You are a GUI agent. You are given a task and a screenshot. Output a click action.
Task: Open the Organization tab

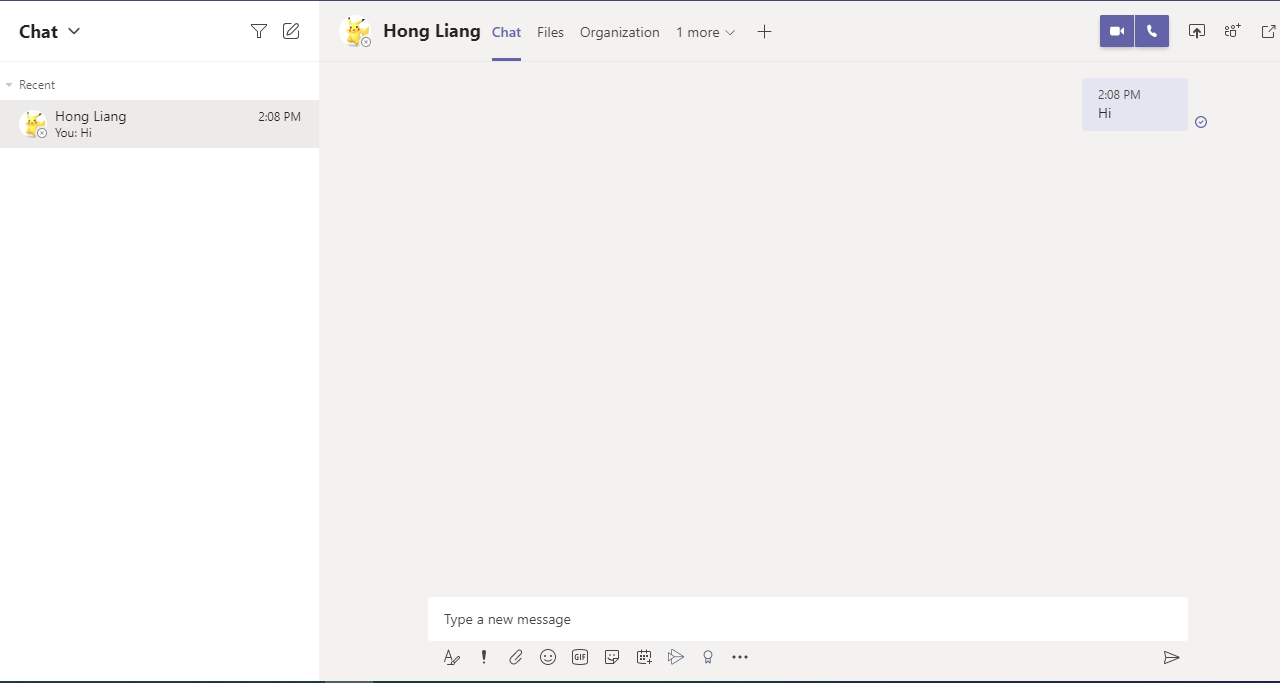(x=620, y=32)
